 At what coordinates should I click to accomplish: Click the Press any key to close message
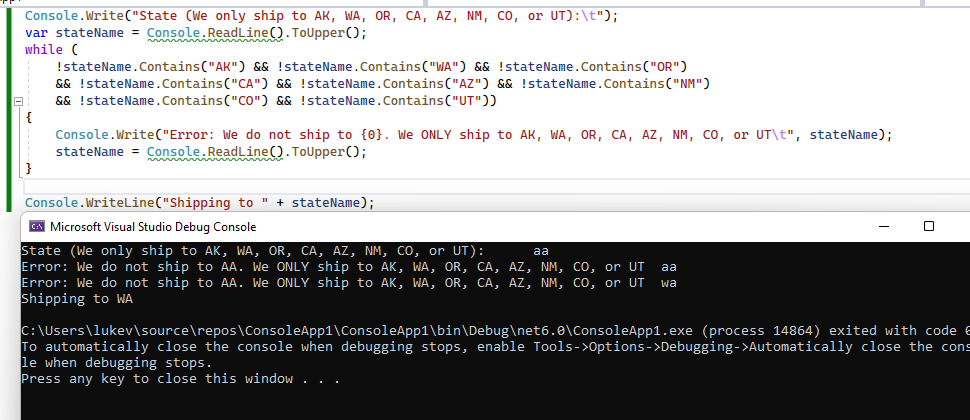point(181,378)
